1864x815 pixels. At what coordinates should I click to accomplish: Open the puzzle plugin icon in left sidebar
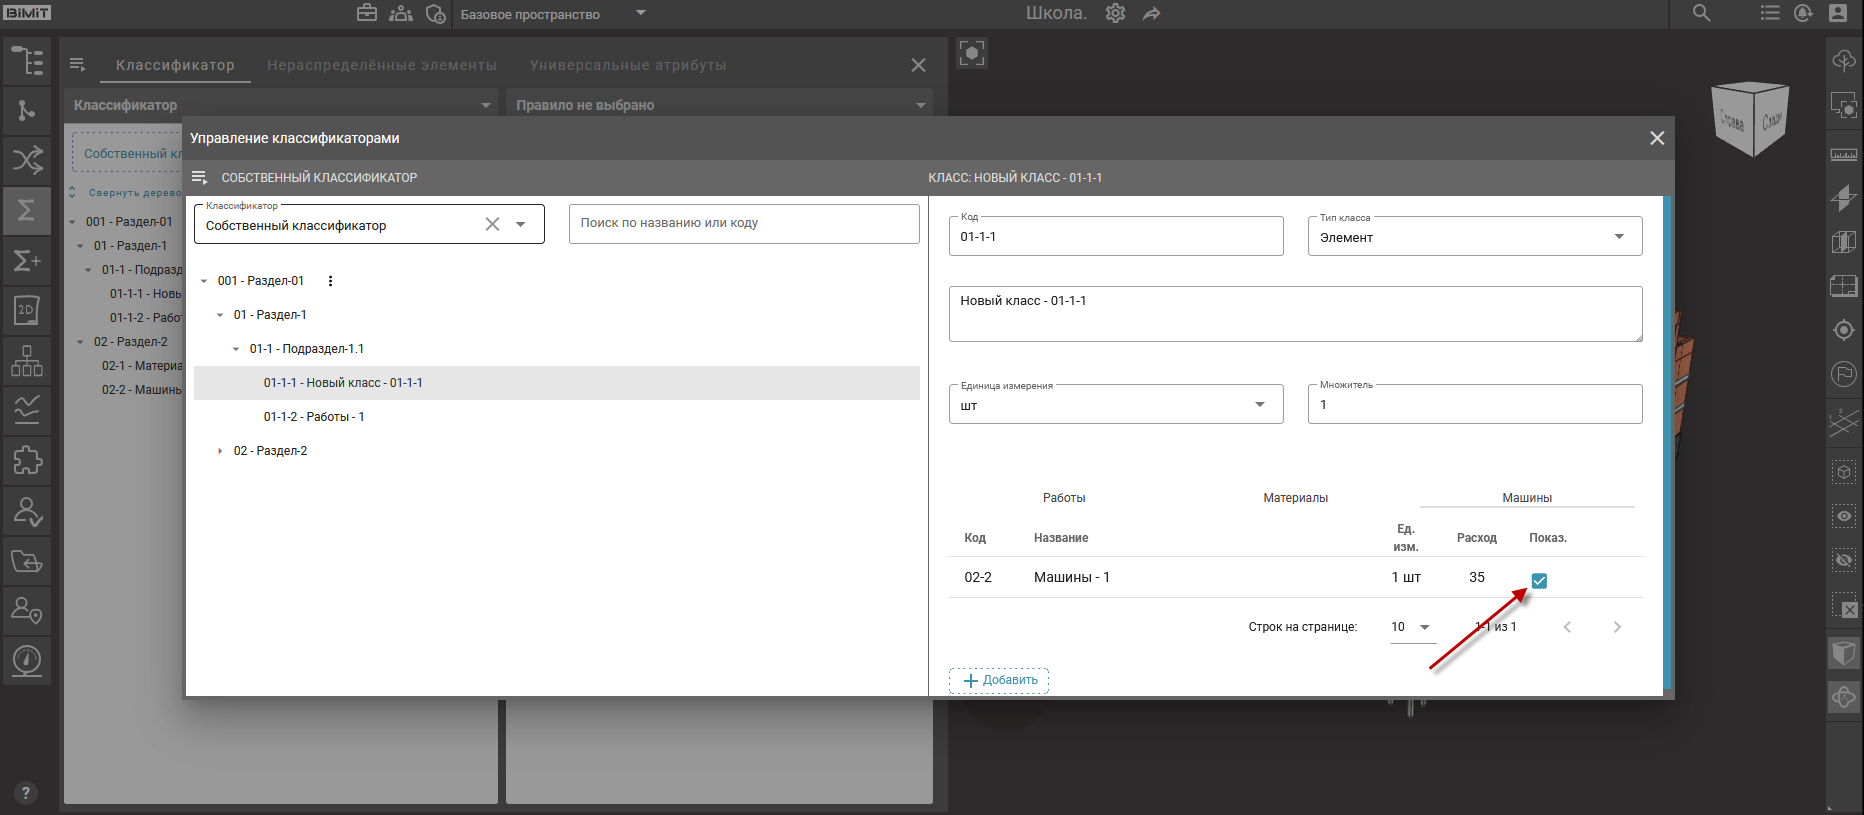[x=27, y=460]
